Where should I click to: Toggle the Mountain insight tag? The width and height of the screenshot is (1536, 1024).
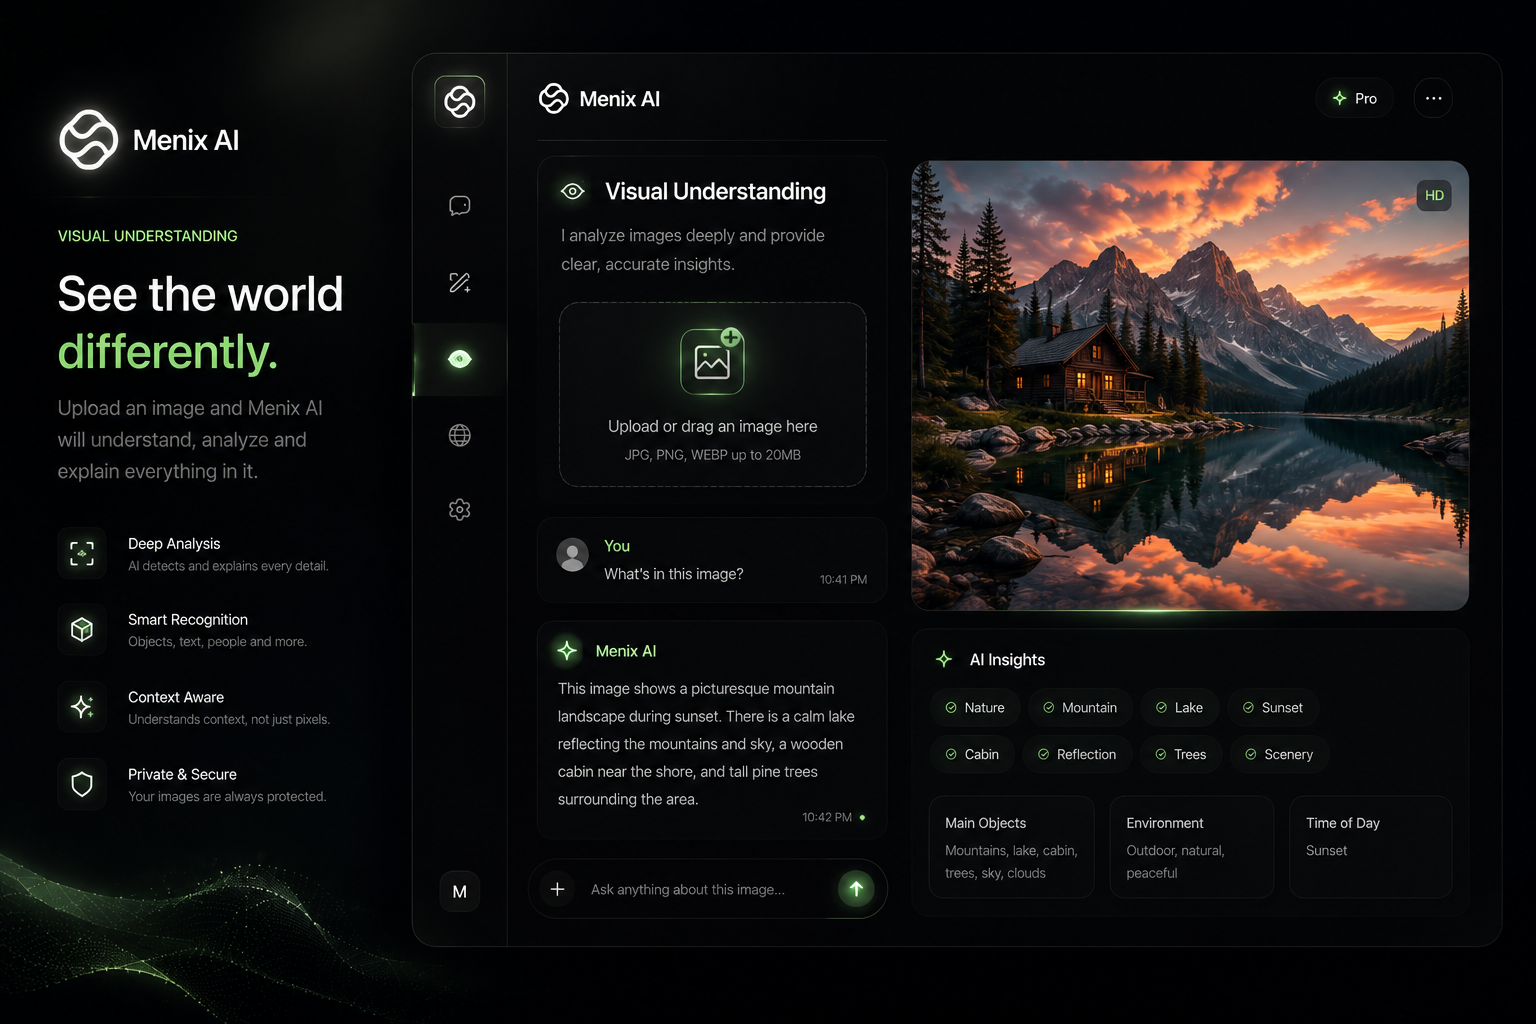pos(1080,707)
